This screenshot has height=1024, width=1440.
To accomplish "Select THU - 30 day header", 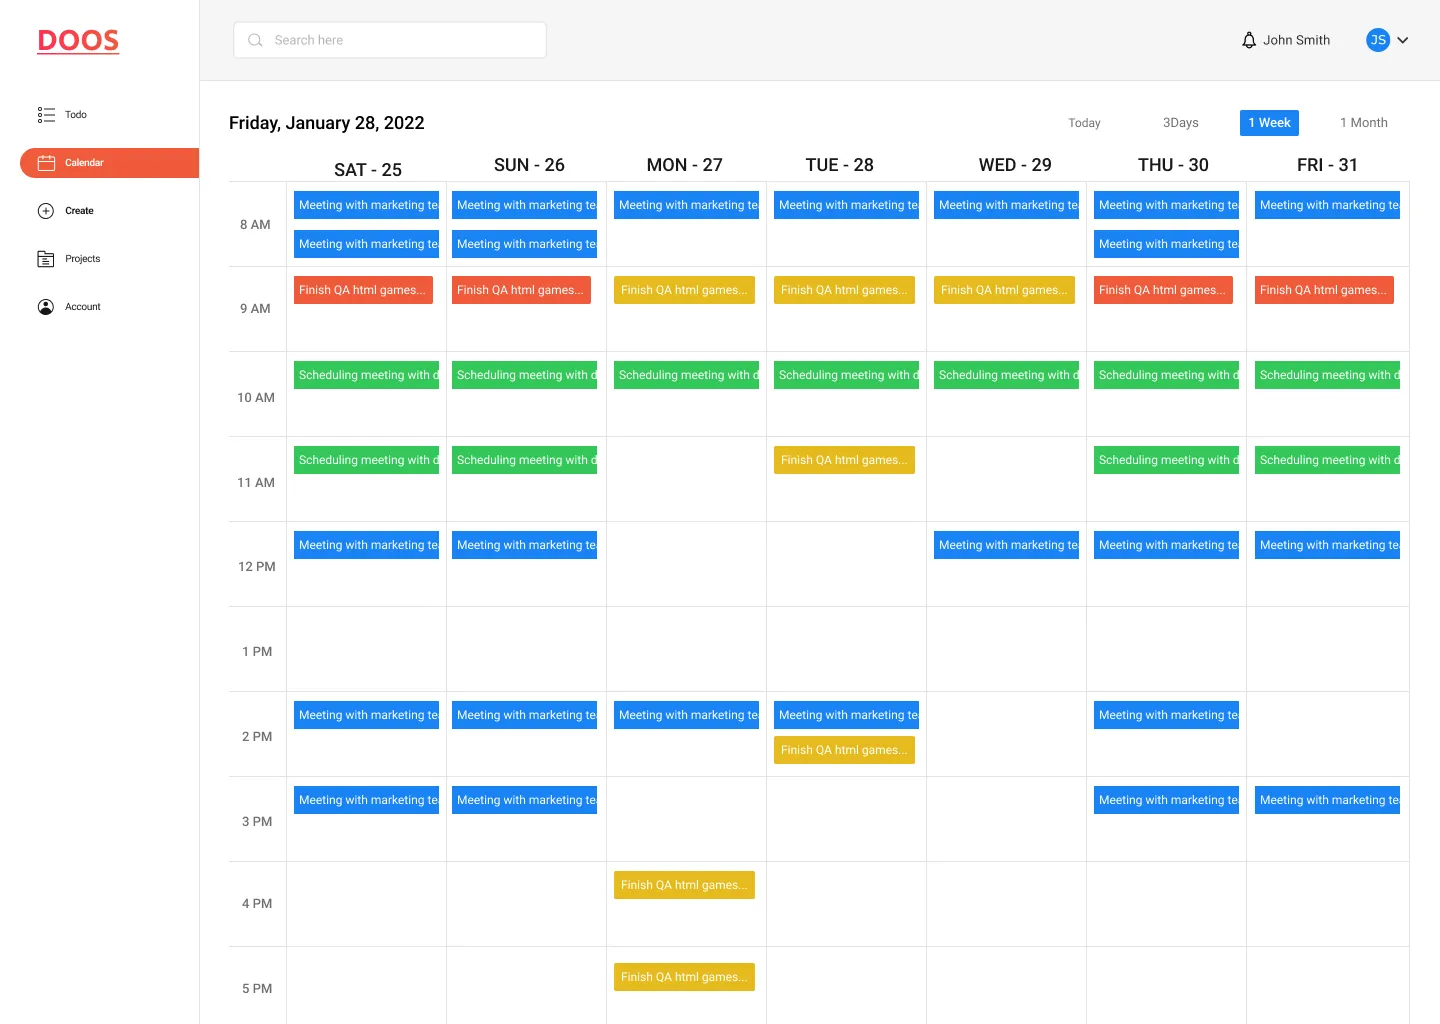I will coord(1173,165).
